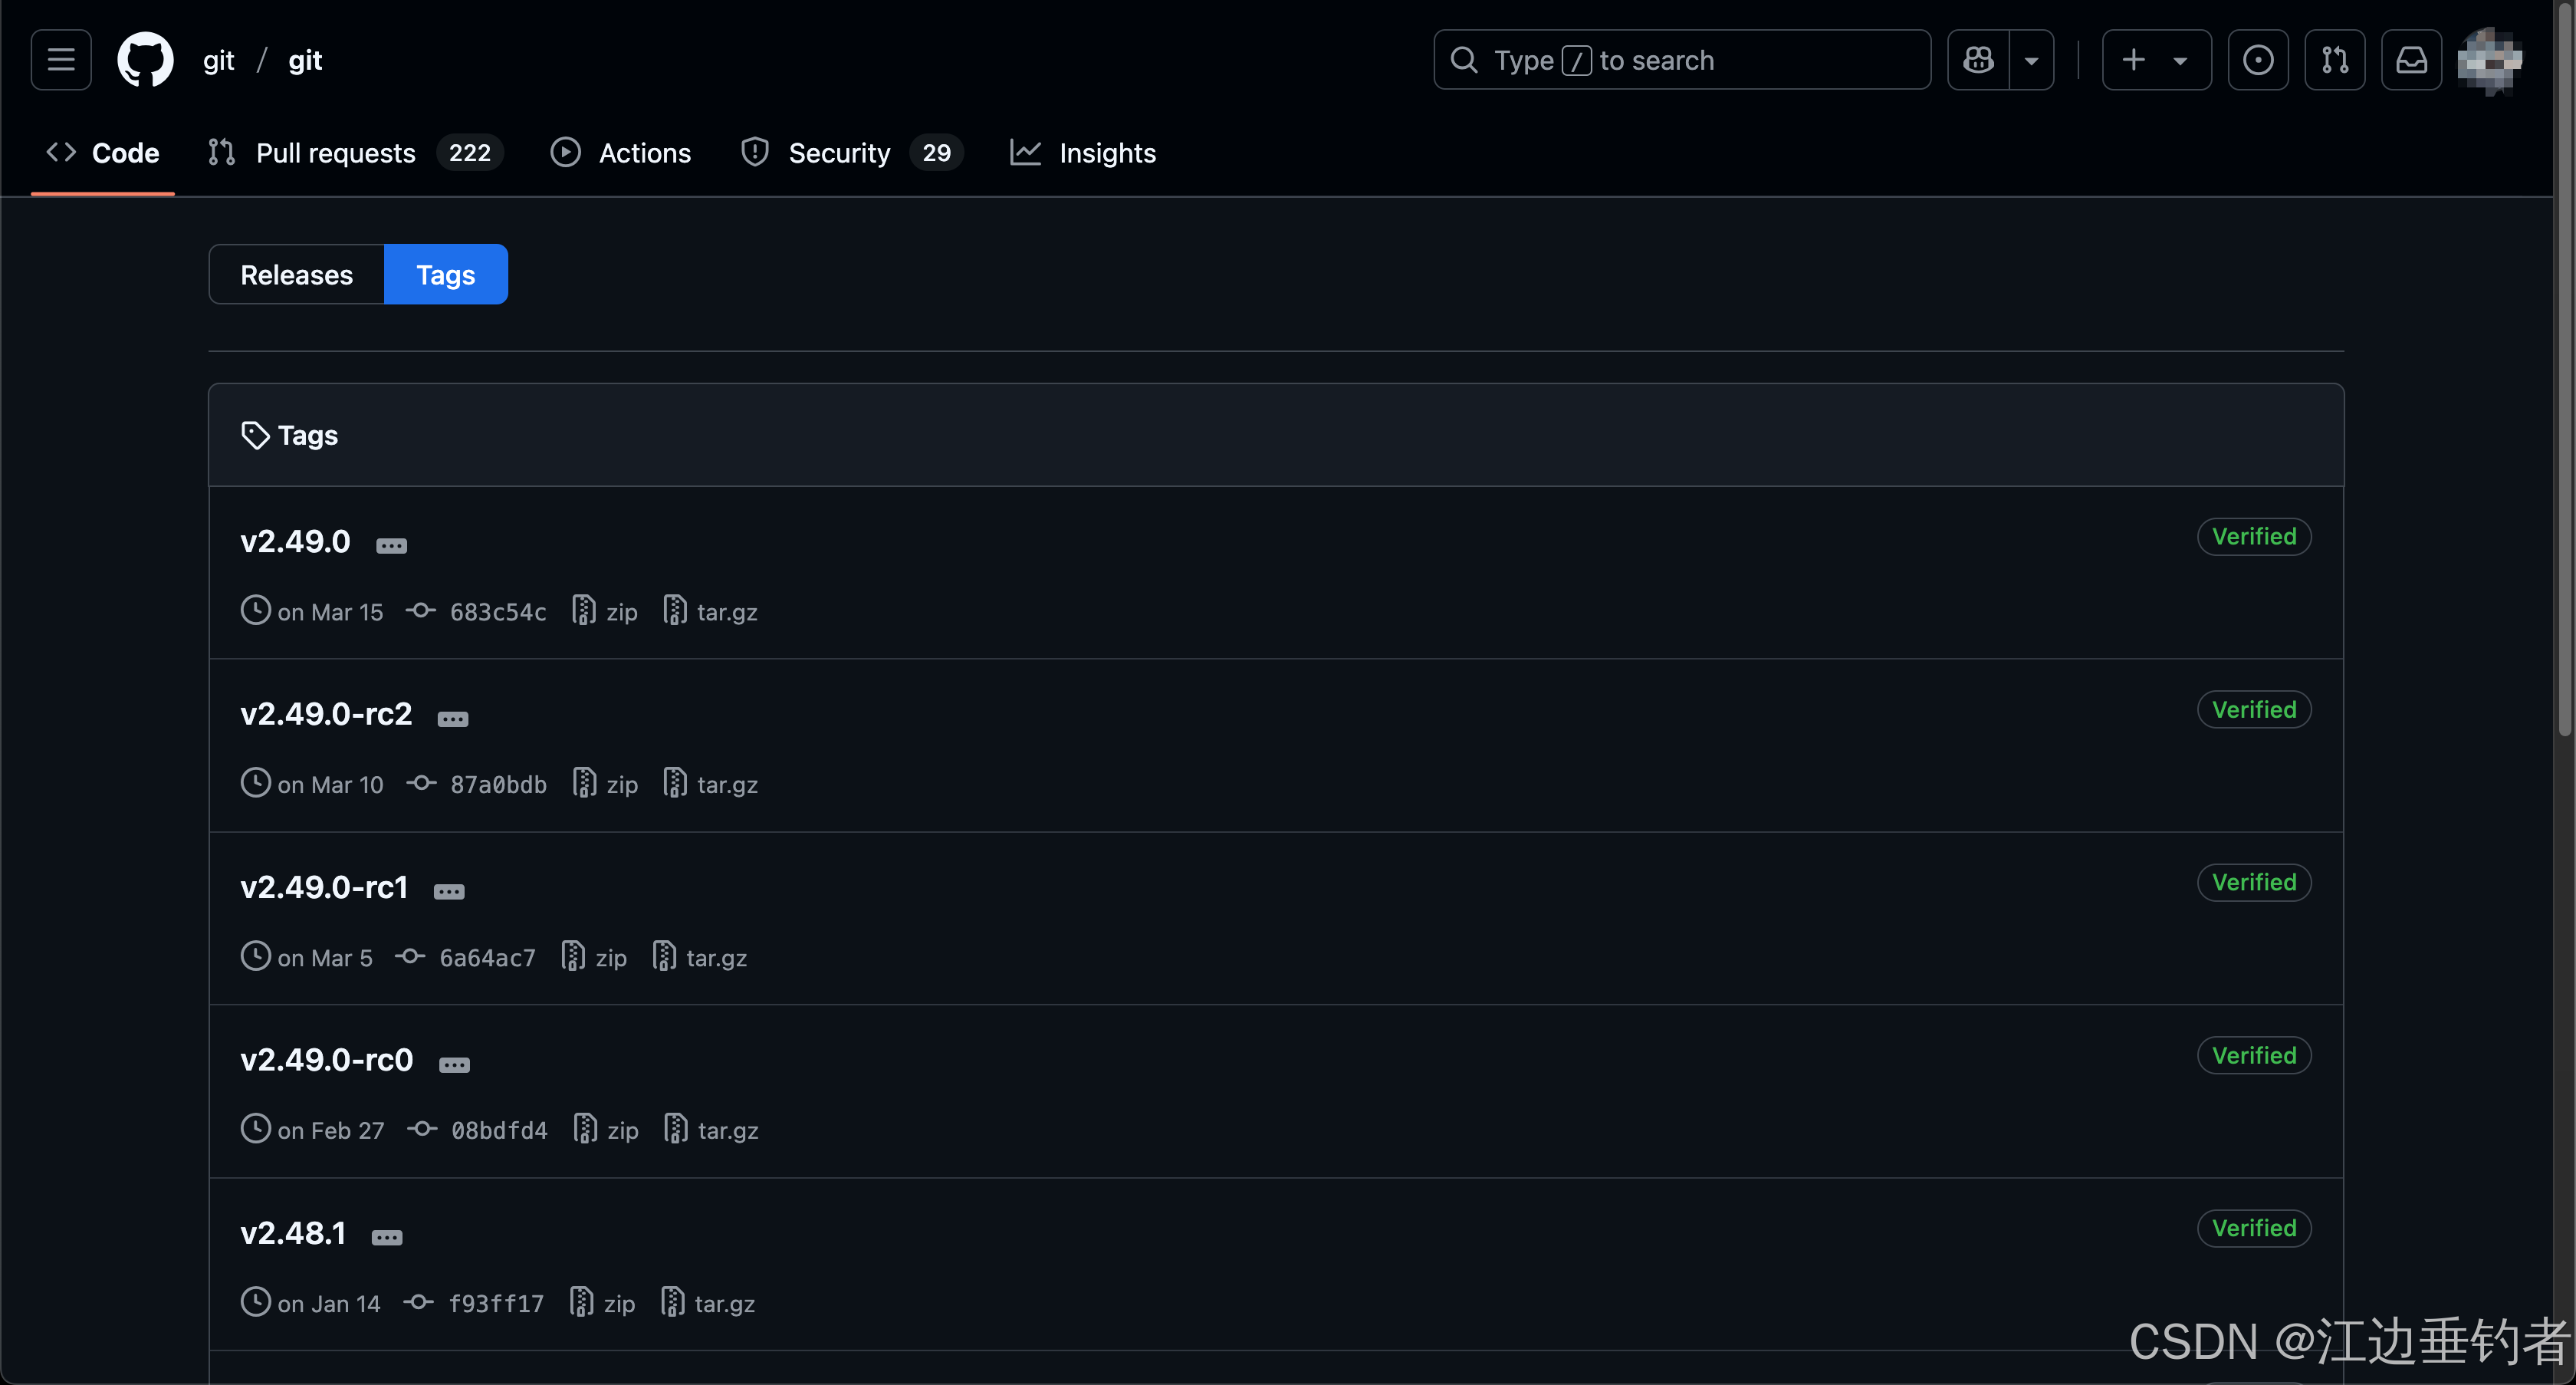Screen dimensions: 2576x1385
Task: Open the notifications inbox icon
Action: [2411, 60]
